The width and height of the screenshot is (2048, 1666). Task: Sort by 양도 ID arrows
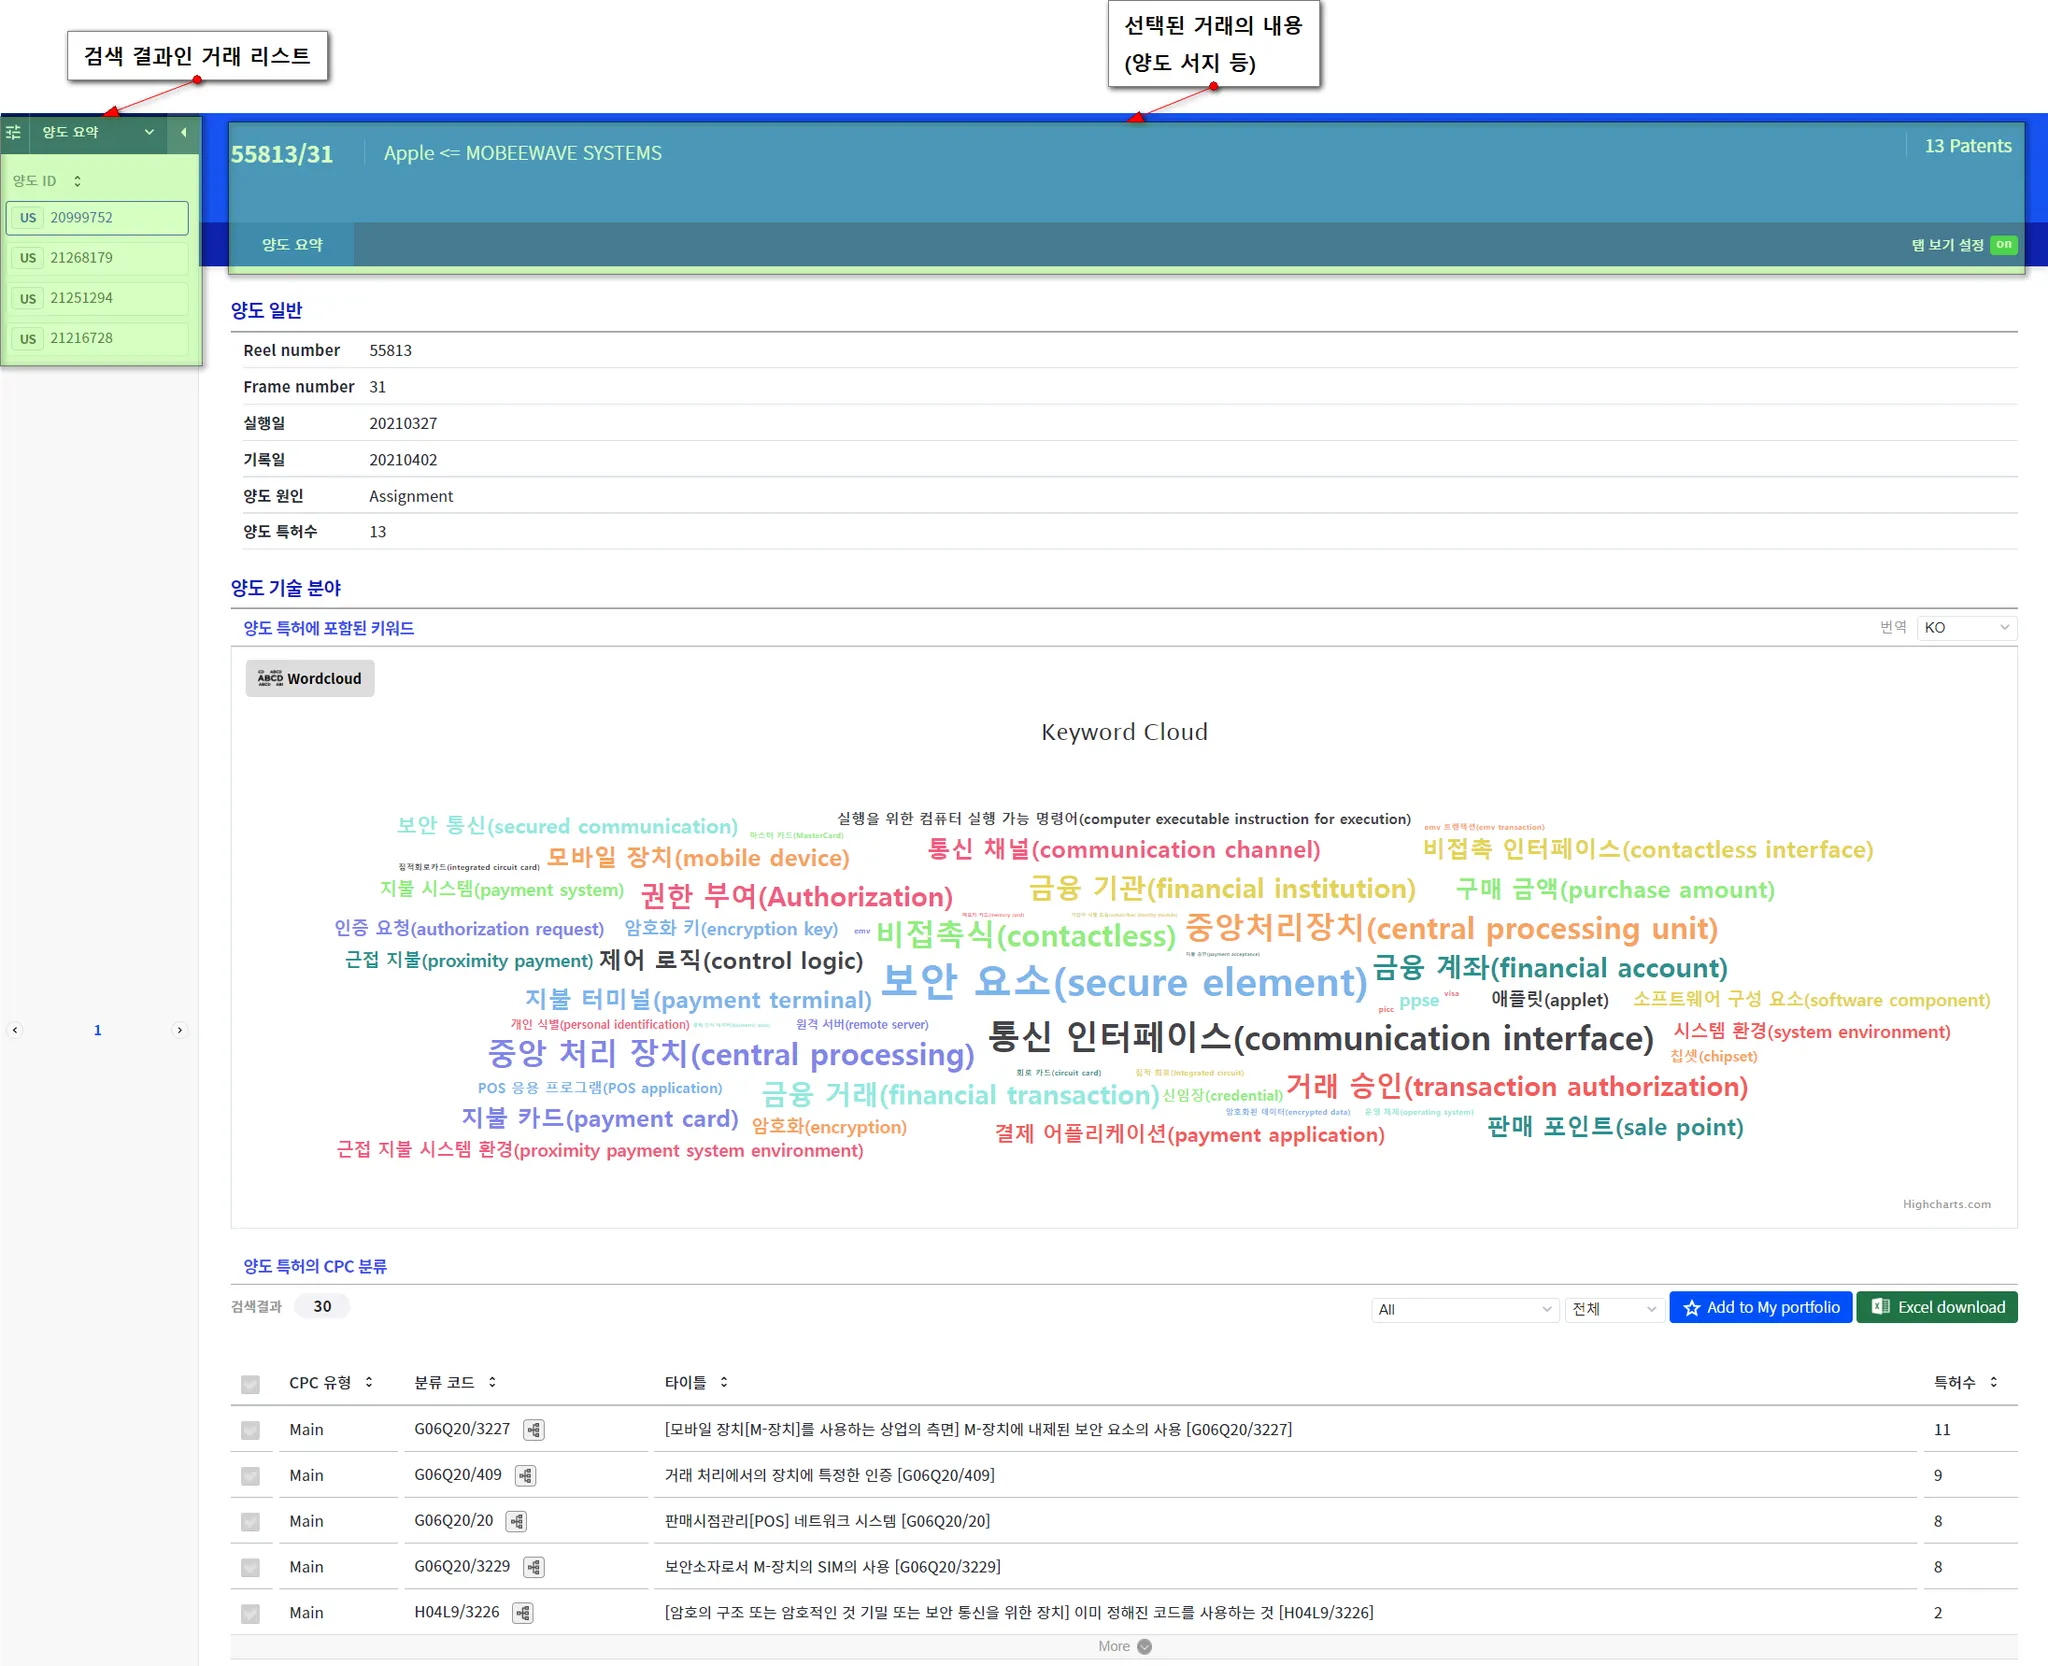coord(77,181)
